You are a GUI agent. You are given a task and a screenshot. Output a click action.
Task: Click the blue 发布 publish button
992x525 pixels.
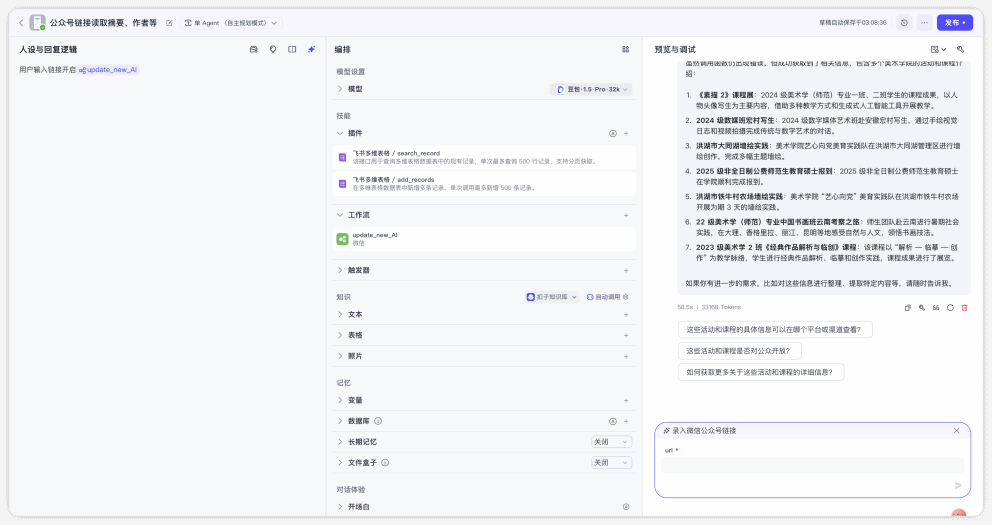pos(955,22)
